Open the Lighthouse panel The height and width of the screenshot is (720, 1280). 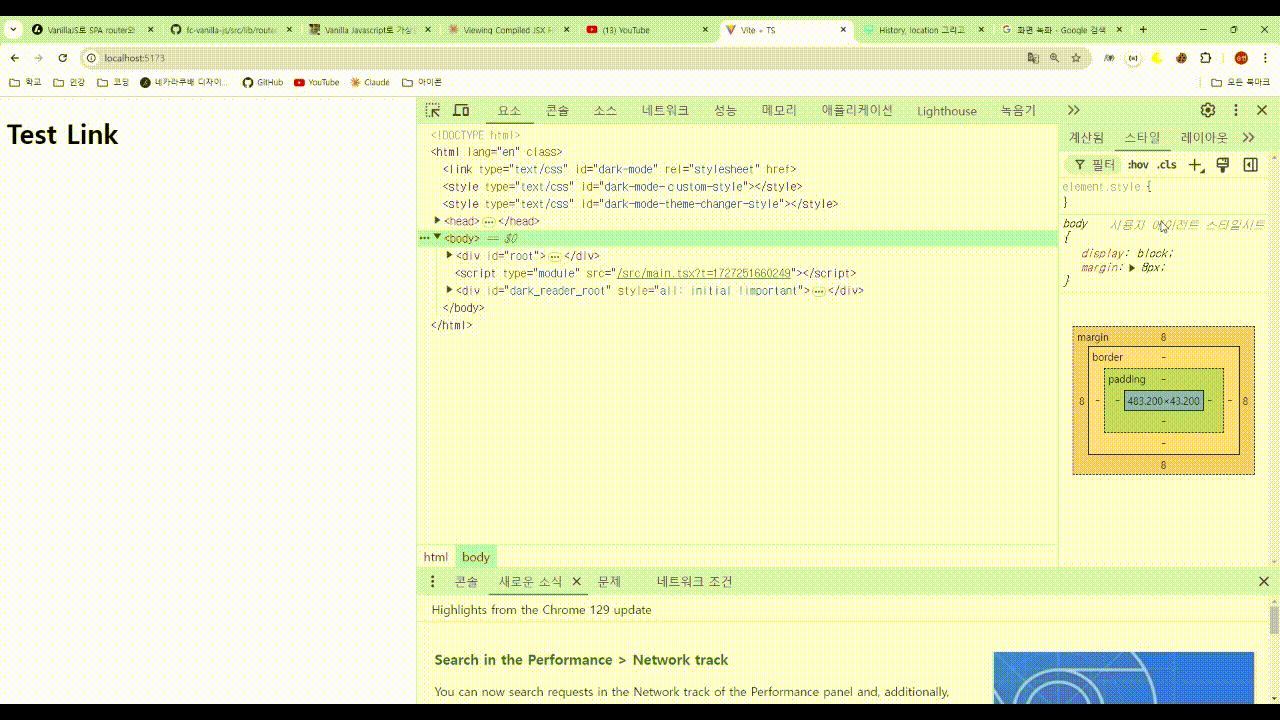(945, 110)
